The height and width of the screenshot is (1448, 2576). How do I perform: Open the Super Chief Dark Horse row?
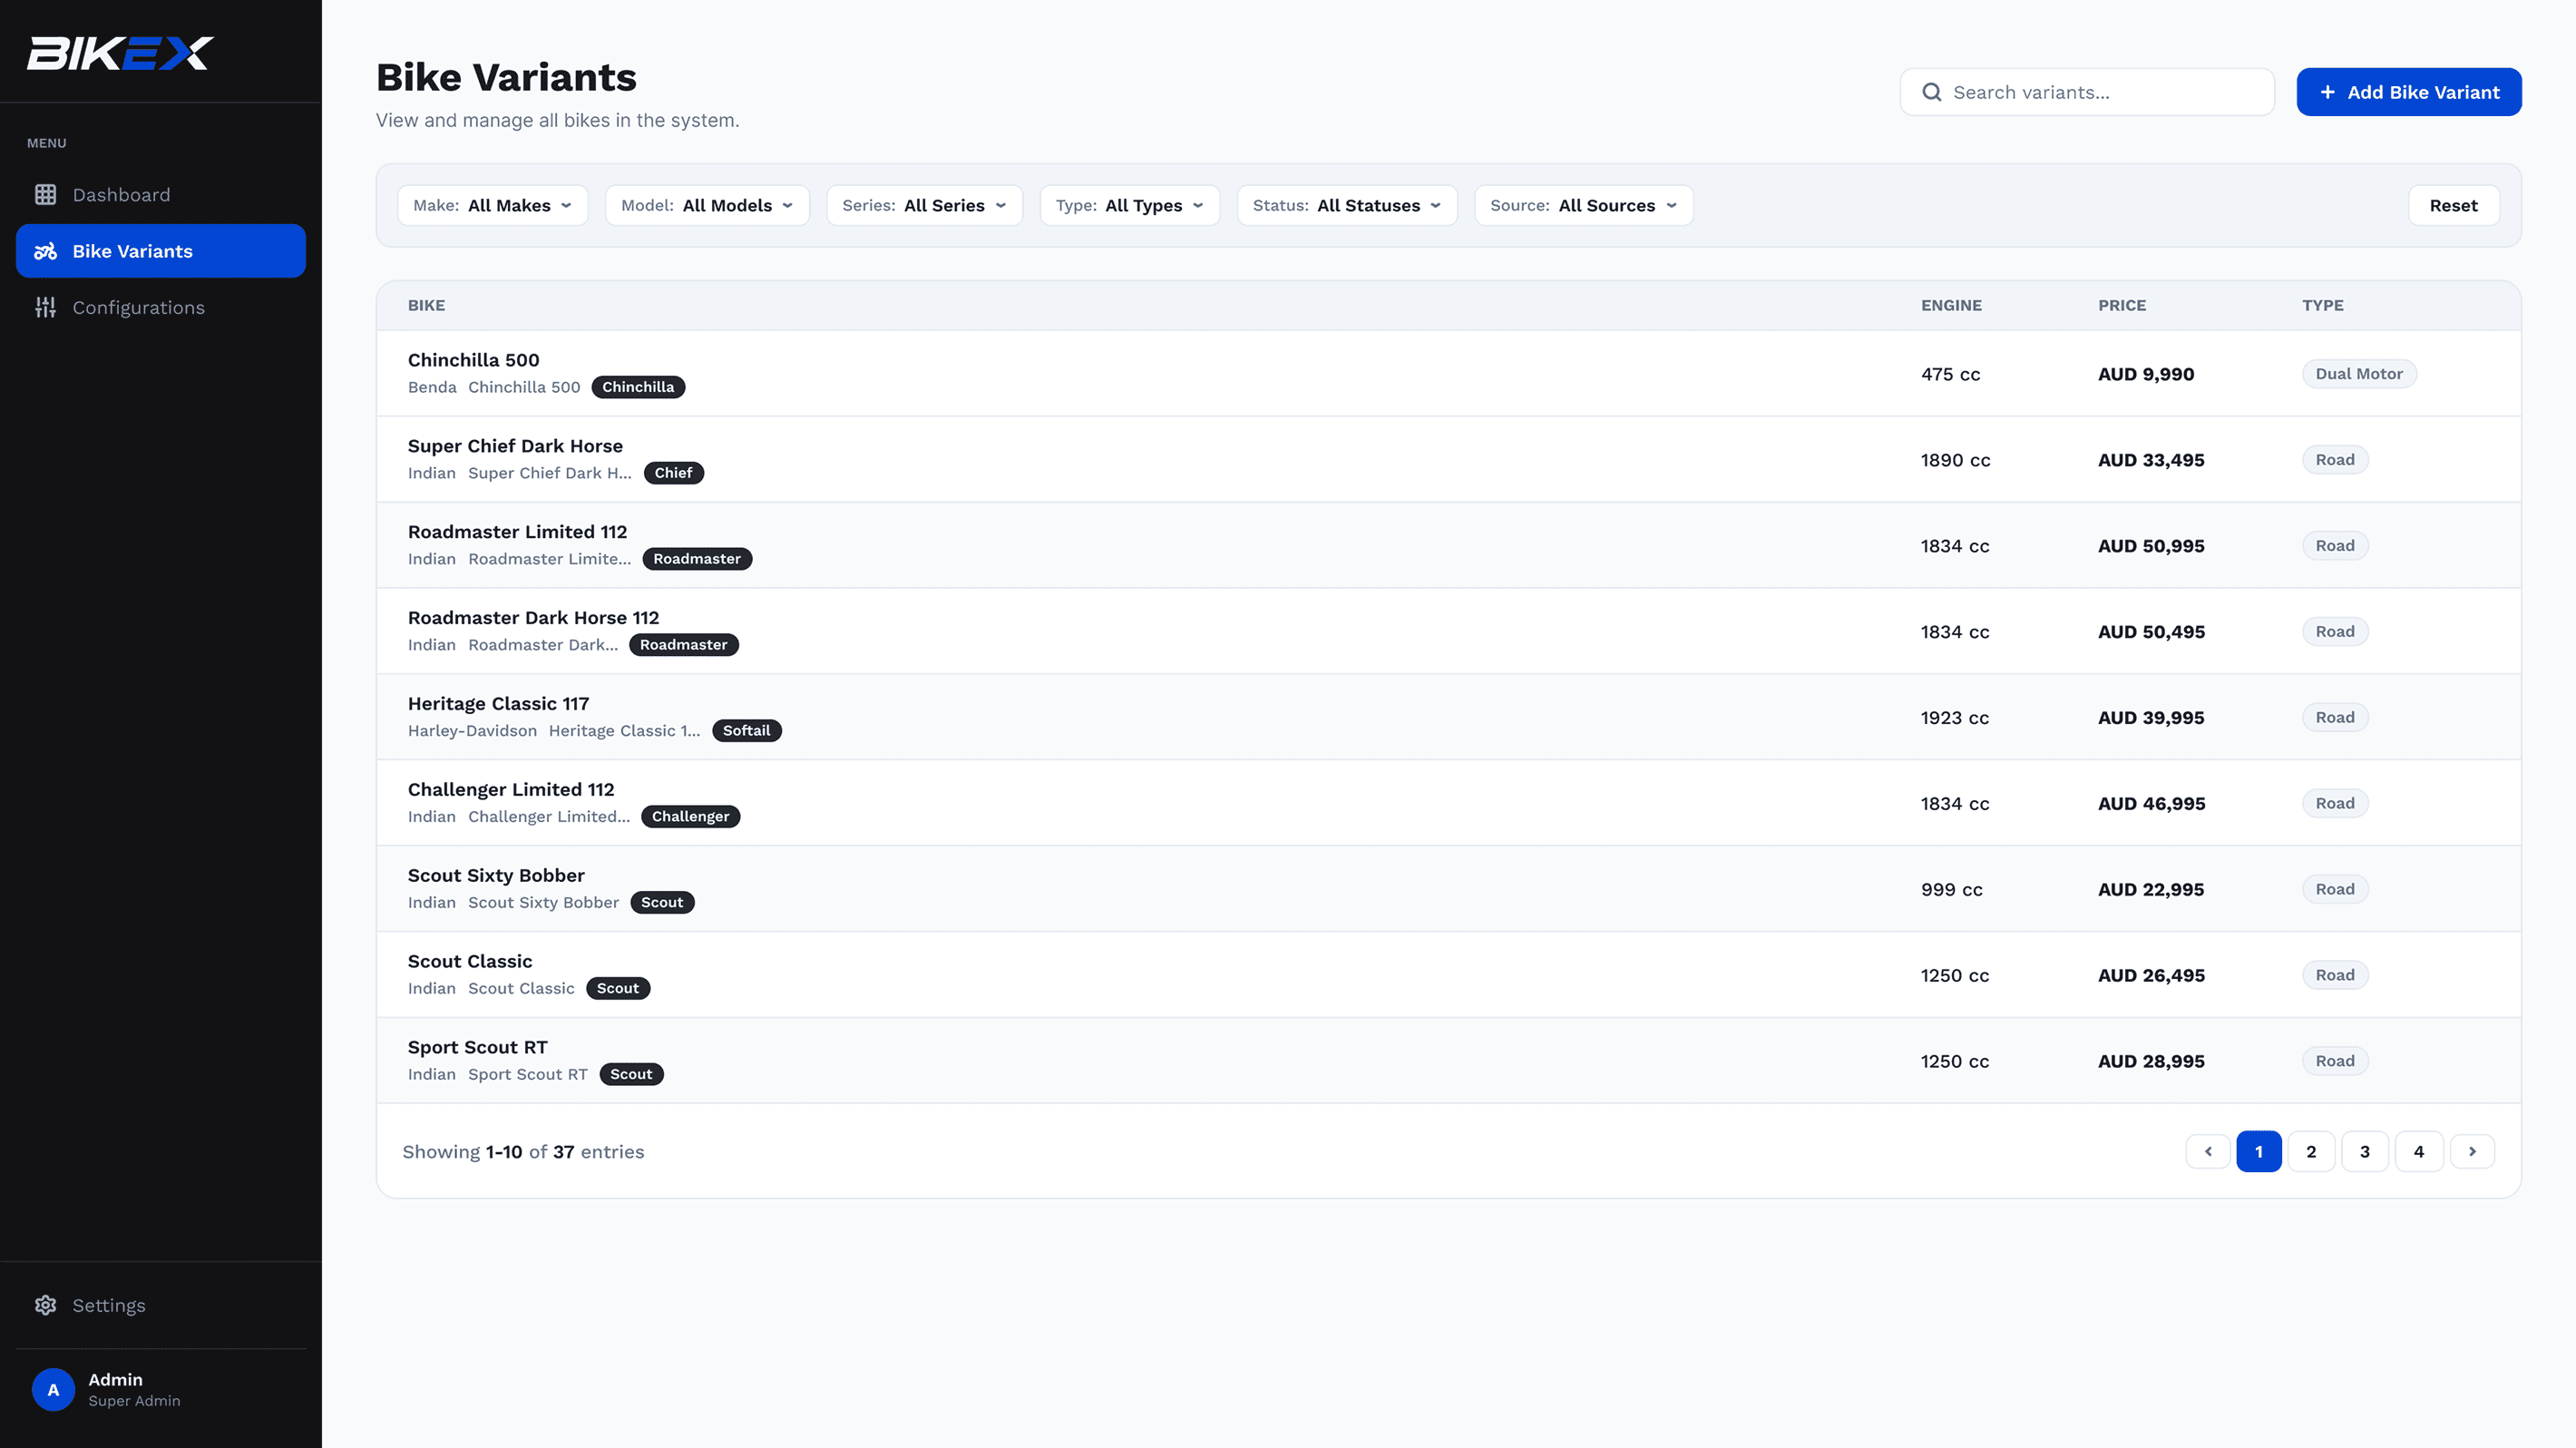pyautogui.click(x=1448, y=459)
